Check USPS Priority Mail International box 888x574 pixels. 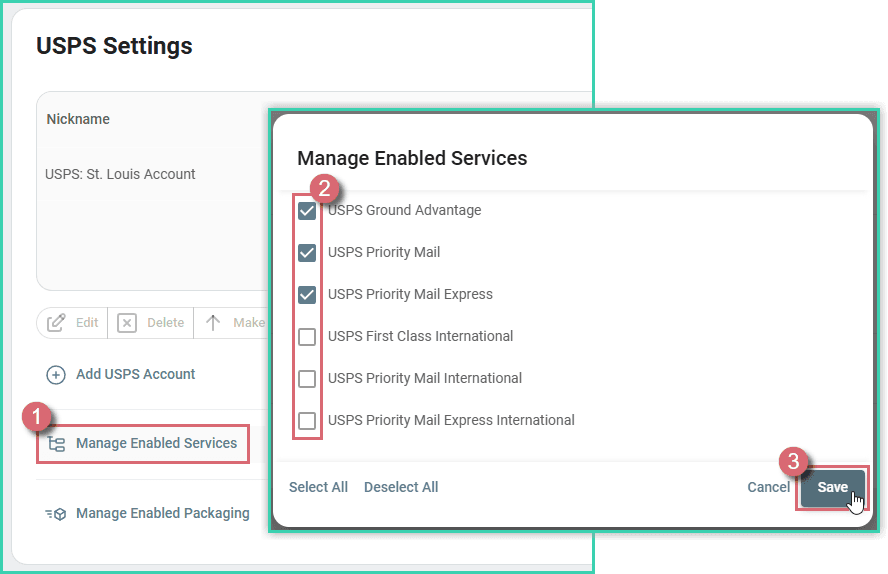click(x=307, y=379)
